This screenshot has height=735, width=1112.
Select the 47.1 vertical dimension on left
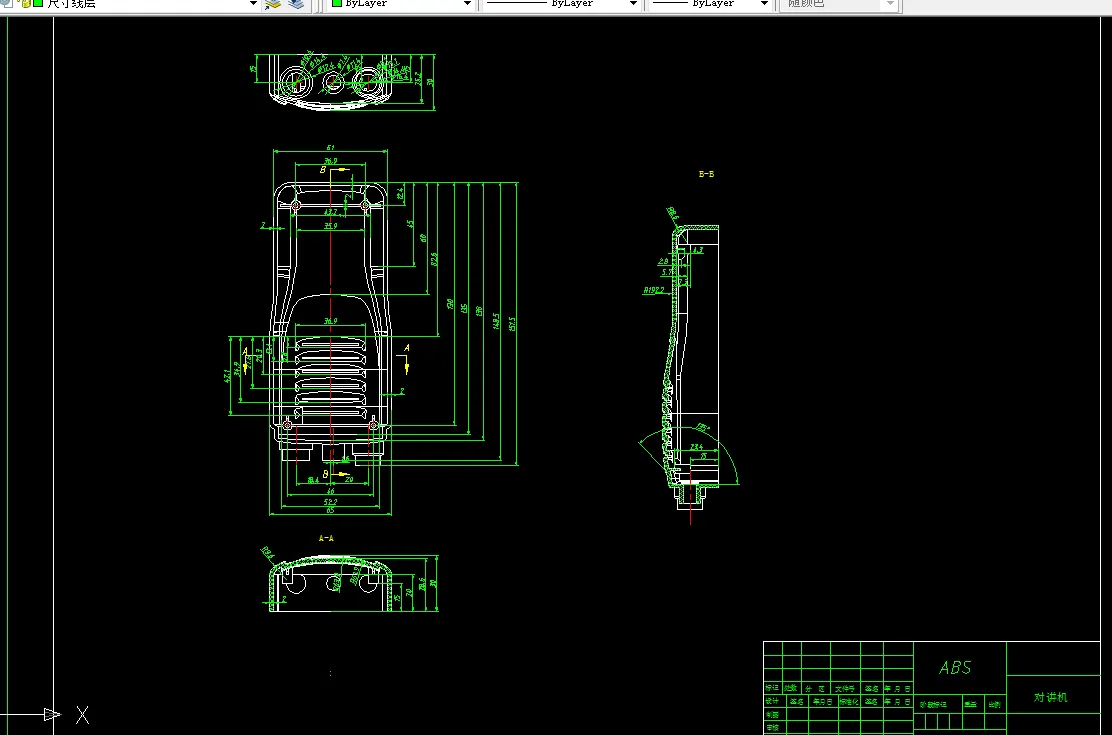coord(227,375)
